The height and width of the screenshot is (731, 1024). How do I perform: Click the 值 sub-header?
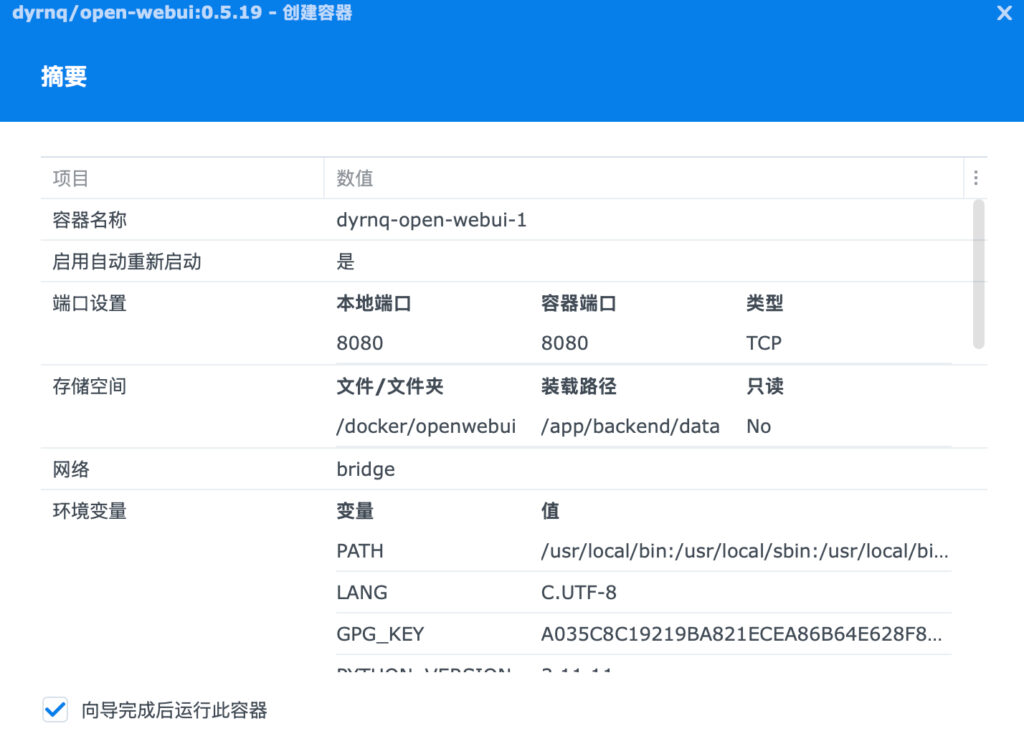[550, 511]
